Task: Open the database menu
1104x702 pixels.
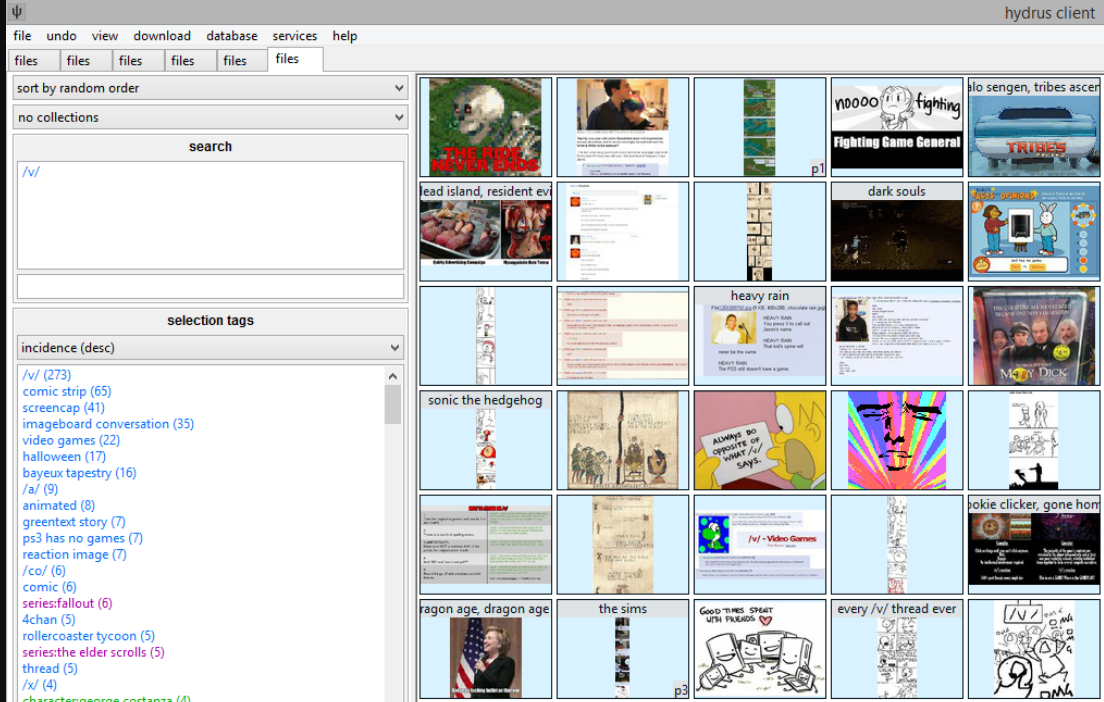Action: pyautogui.click(x=231, y=35)
